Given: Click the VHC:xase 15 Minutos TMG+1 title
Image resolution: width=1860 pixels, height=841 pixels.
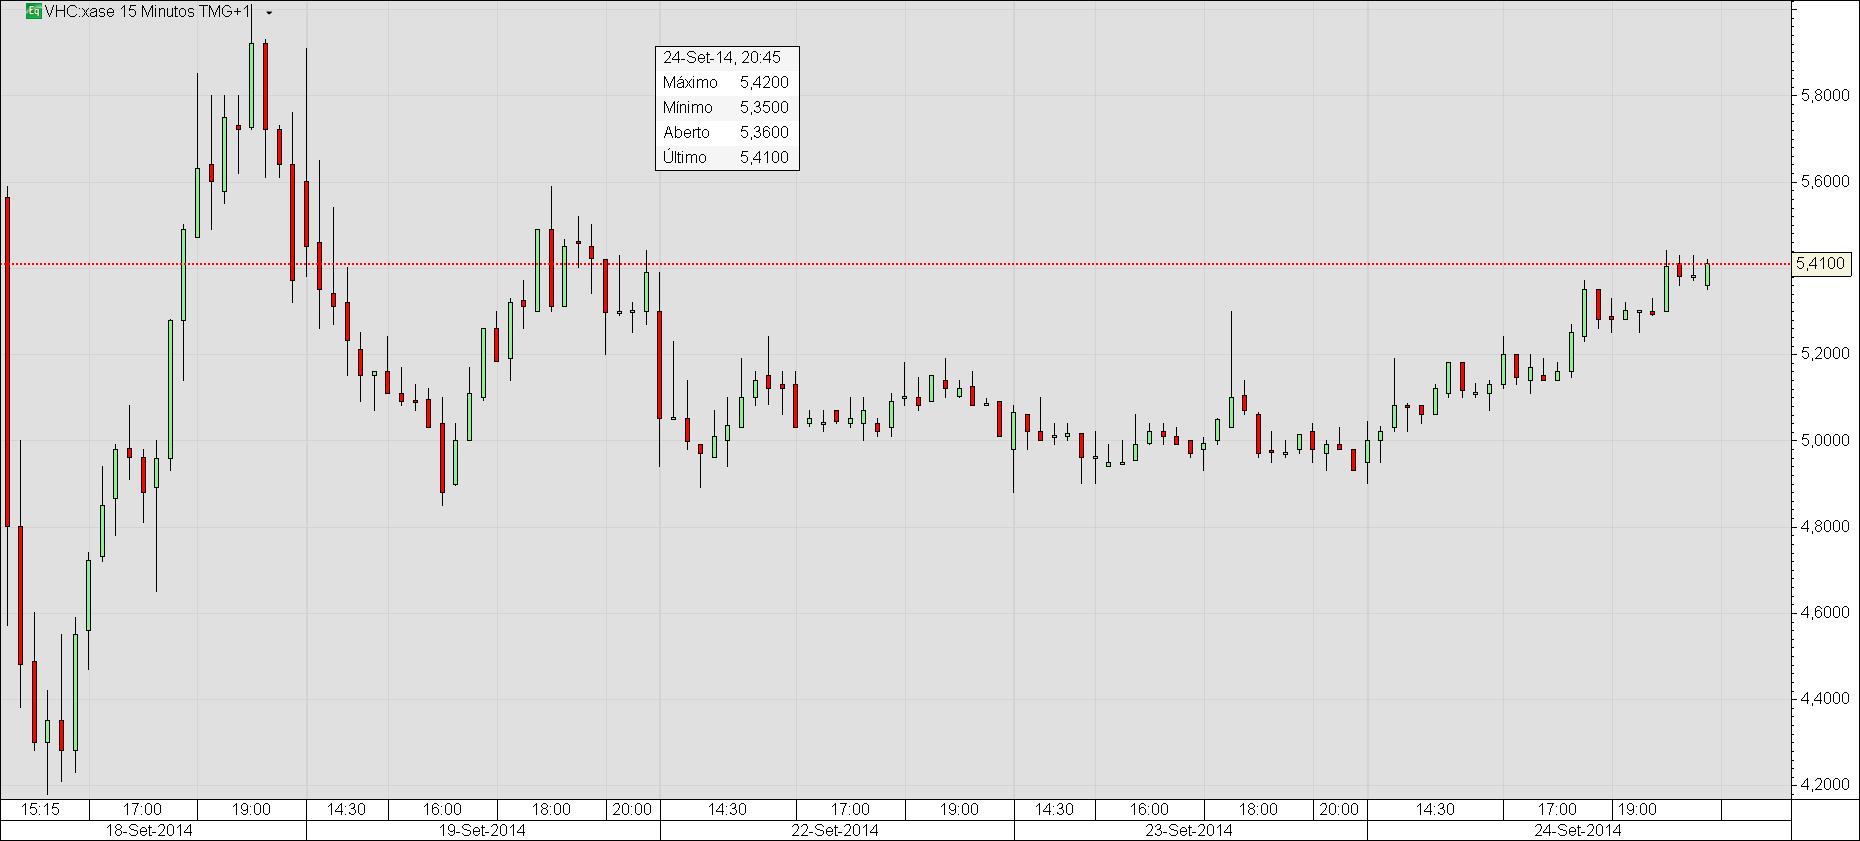Looking at the screenshot, I should (x=147, y=12).
